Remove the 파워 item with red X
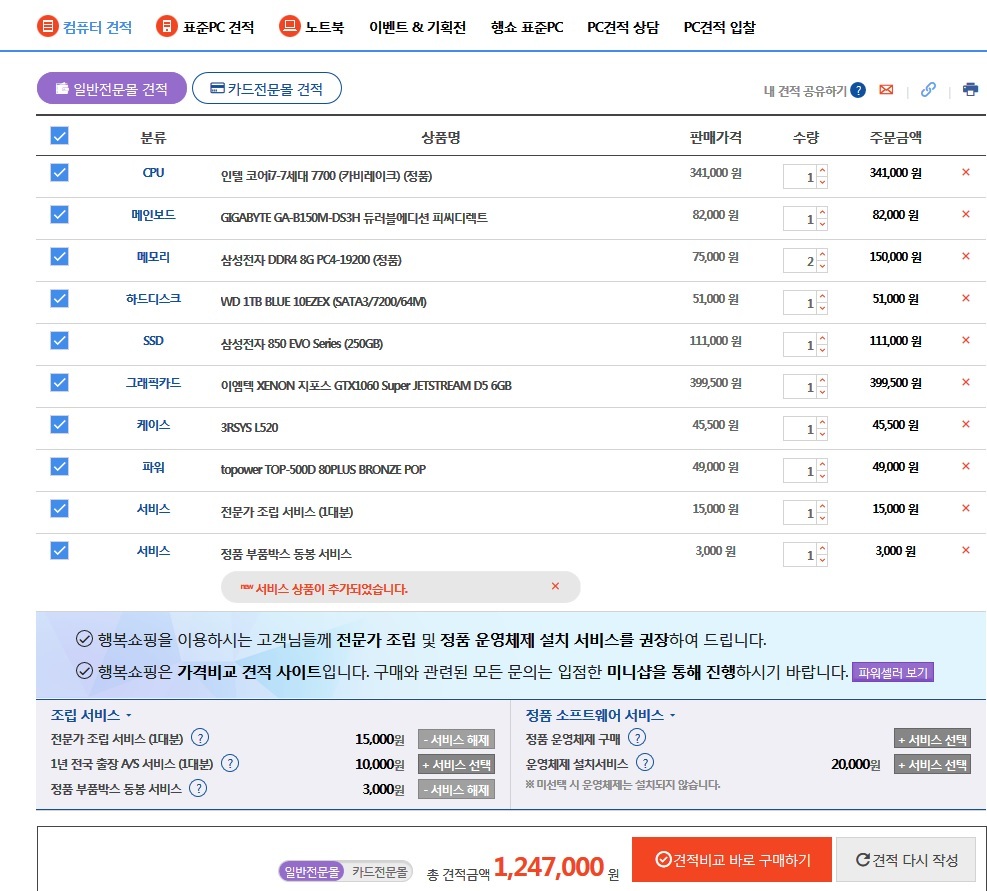Screen dimensions: 987x891 966,466
